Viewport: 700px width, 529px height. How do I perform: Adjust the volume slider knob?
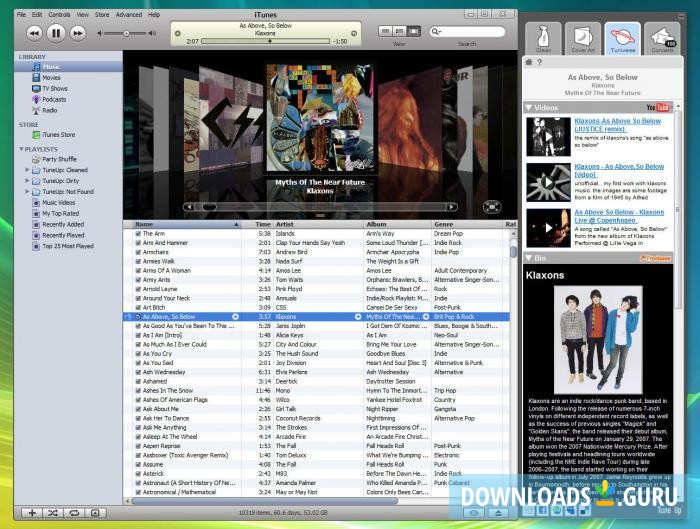coord(126,33)
